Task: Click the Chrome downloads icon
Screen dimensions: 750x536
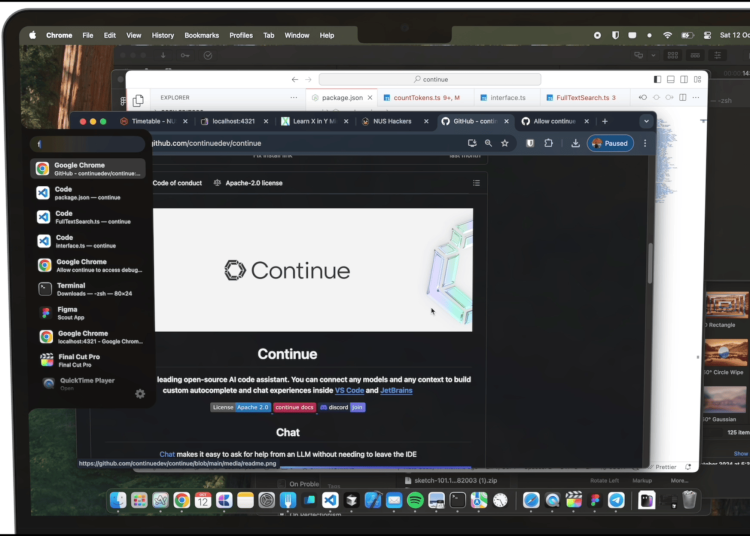Action: pyautogui.click(x=575, y=143)
